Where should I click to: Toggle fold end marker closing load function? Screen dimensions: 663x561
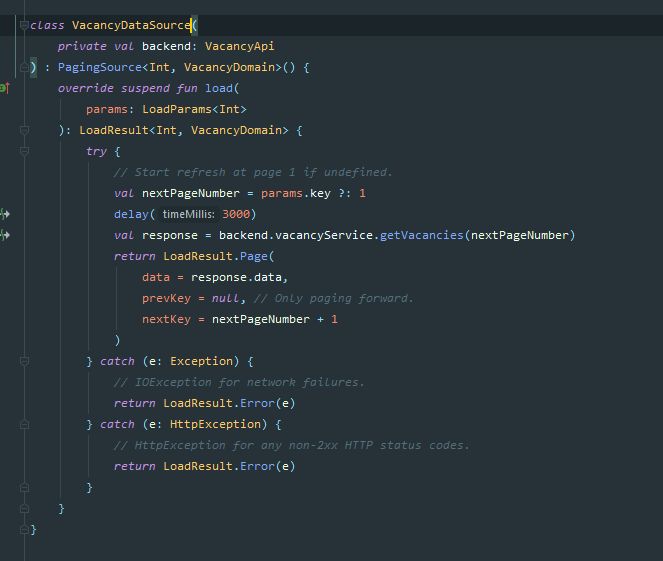[24, 508]
